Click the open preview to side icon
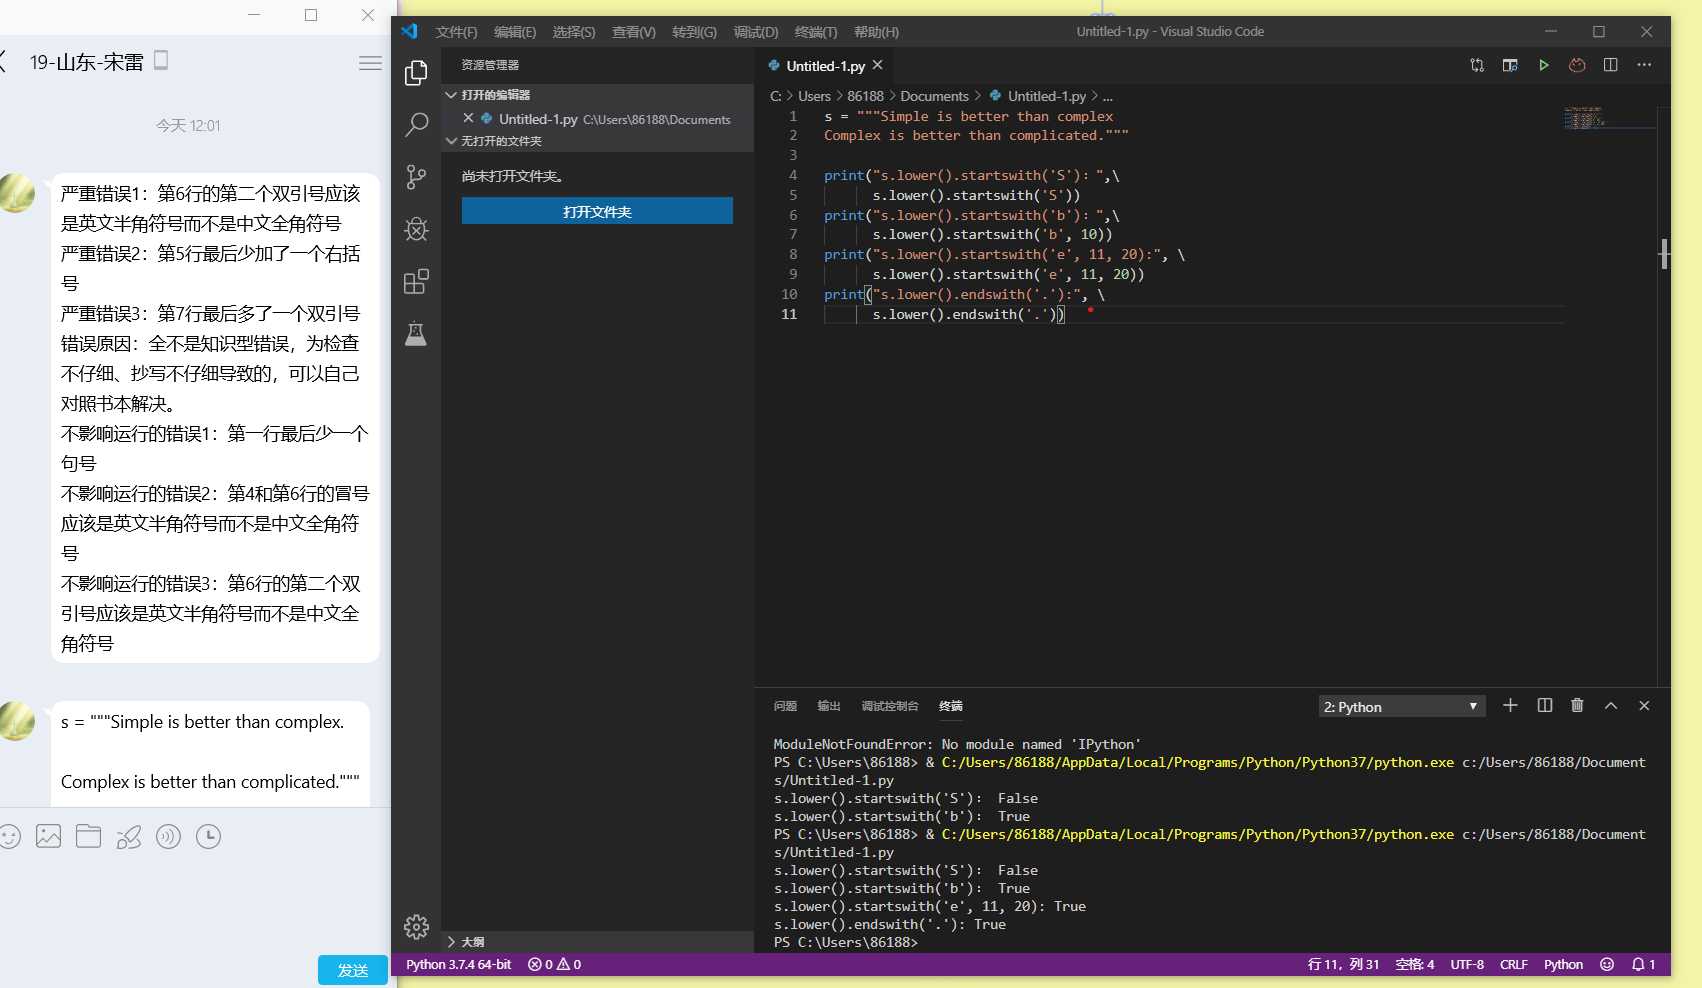Viewport: 1702px width, 988px height. (1510, 65)
